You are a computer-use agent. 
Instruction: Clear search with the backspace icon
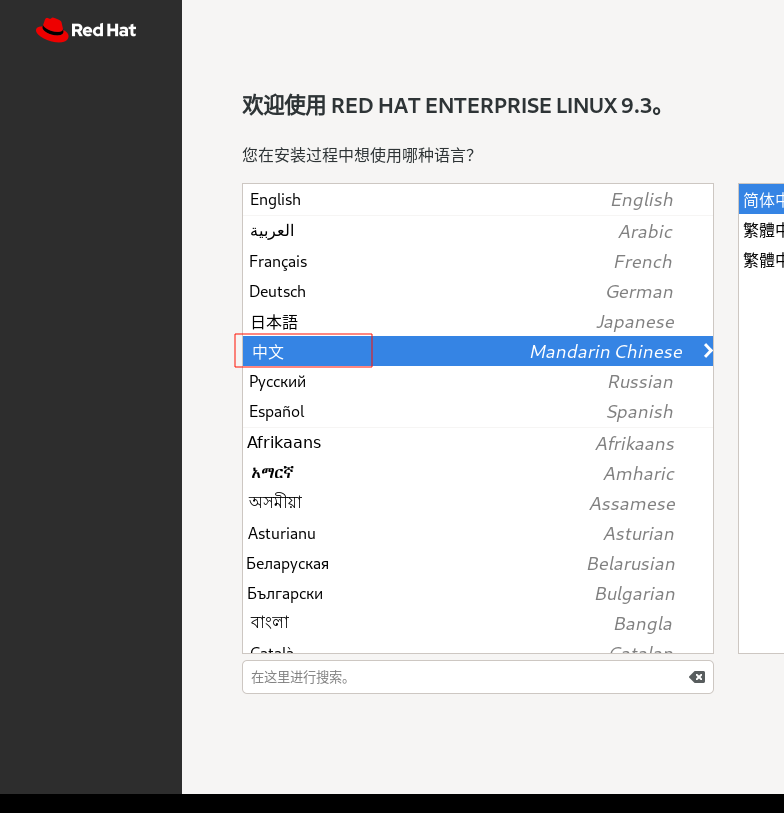tap(697, 677)
